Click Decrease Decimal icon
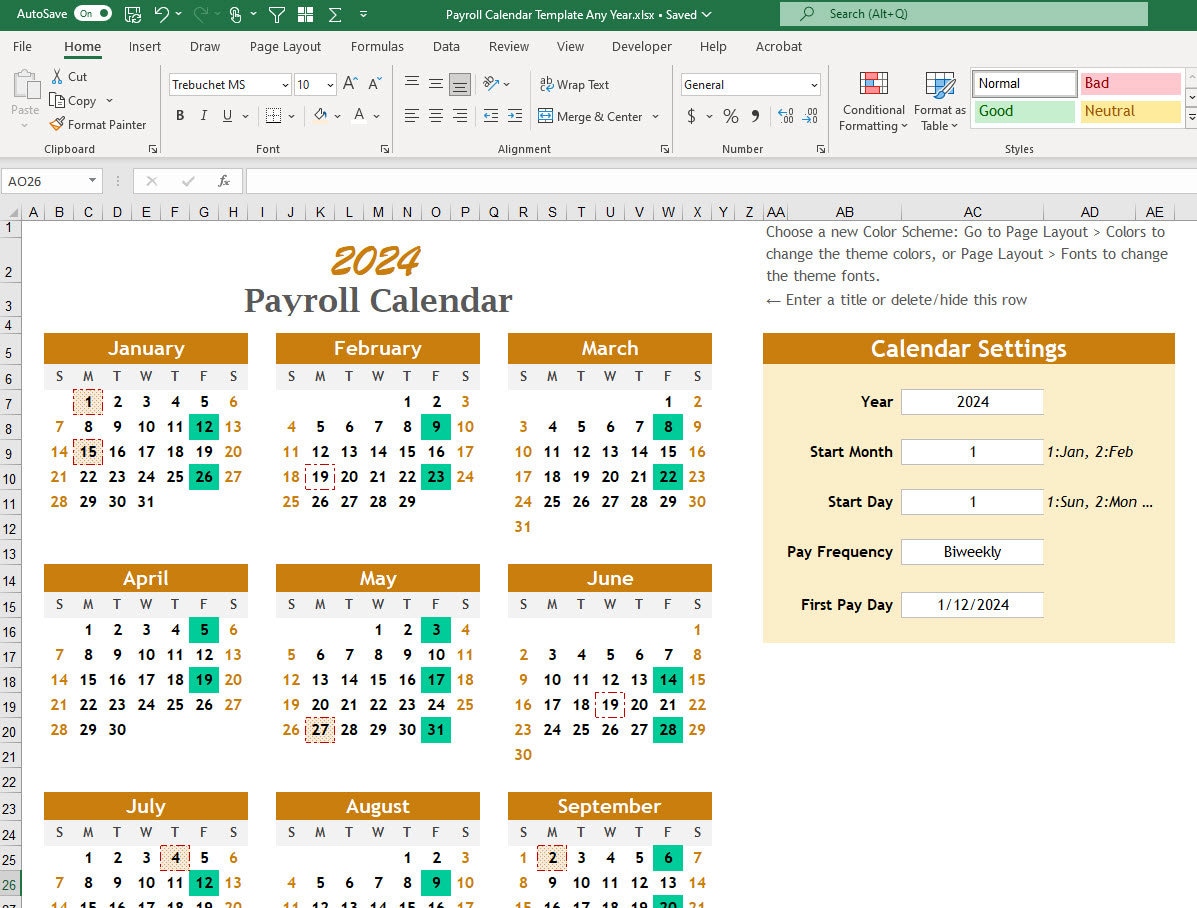The image size is (1197, 908). (810, 116)
